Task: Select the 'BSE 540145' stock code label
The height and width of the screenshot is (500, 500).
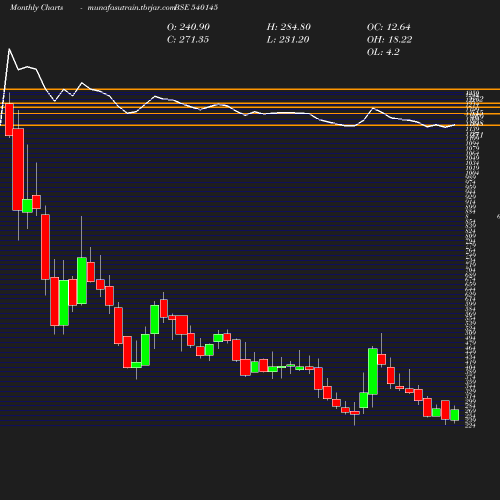Action: 196,7
